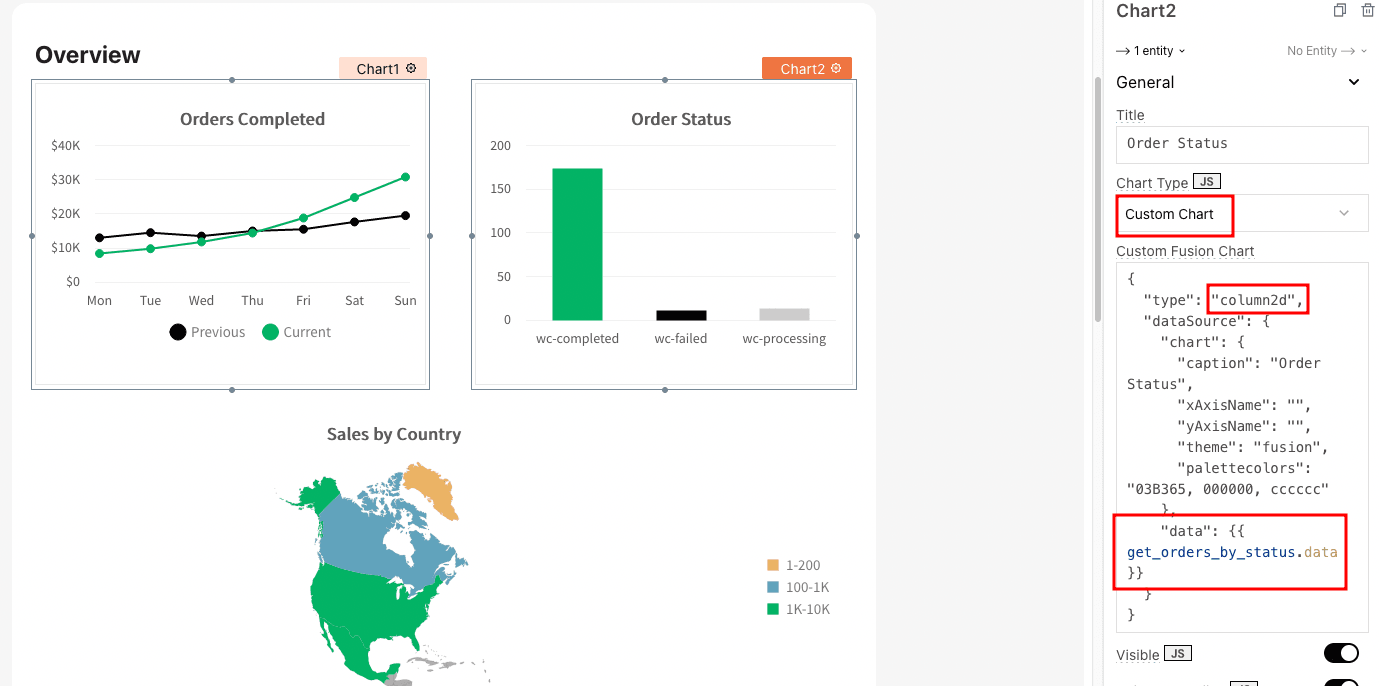Toggle JS mode for Chart Type
1379x686 pixels.
[x=1207, y=182]
